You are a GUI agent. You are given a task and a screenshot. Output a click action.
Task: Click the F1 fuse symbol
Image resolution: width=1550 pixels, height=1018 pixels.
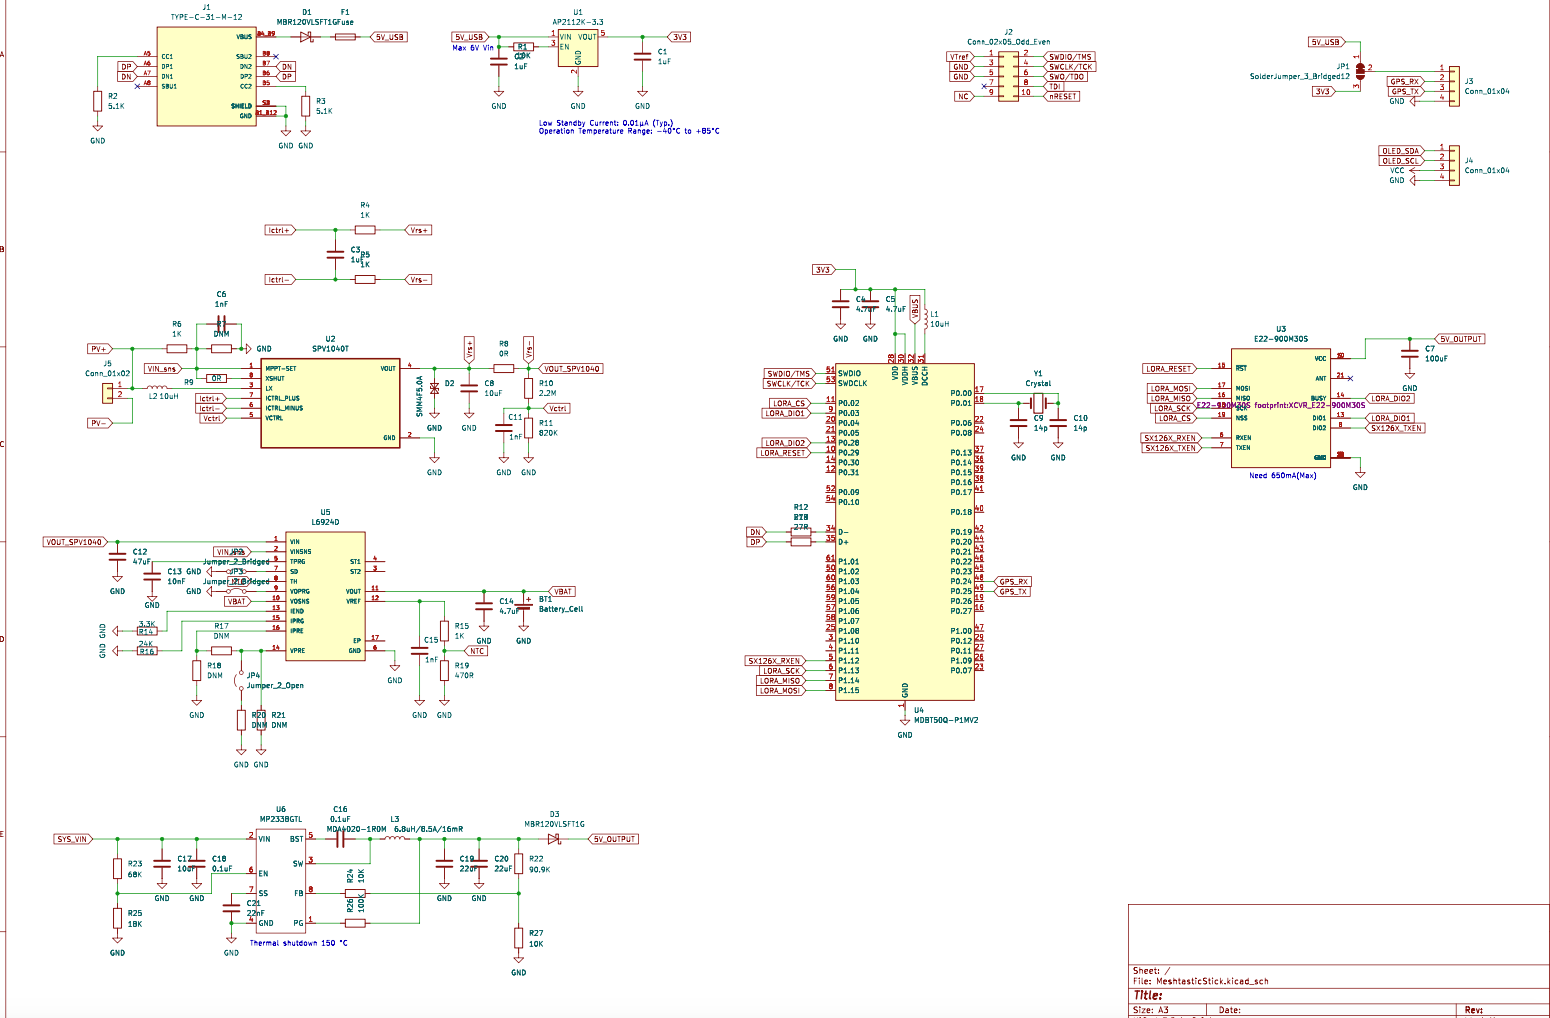(x=345, y=37)
